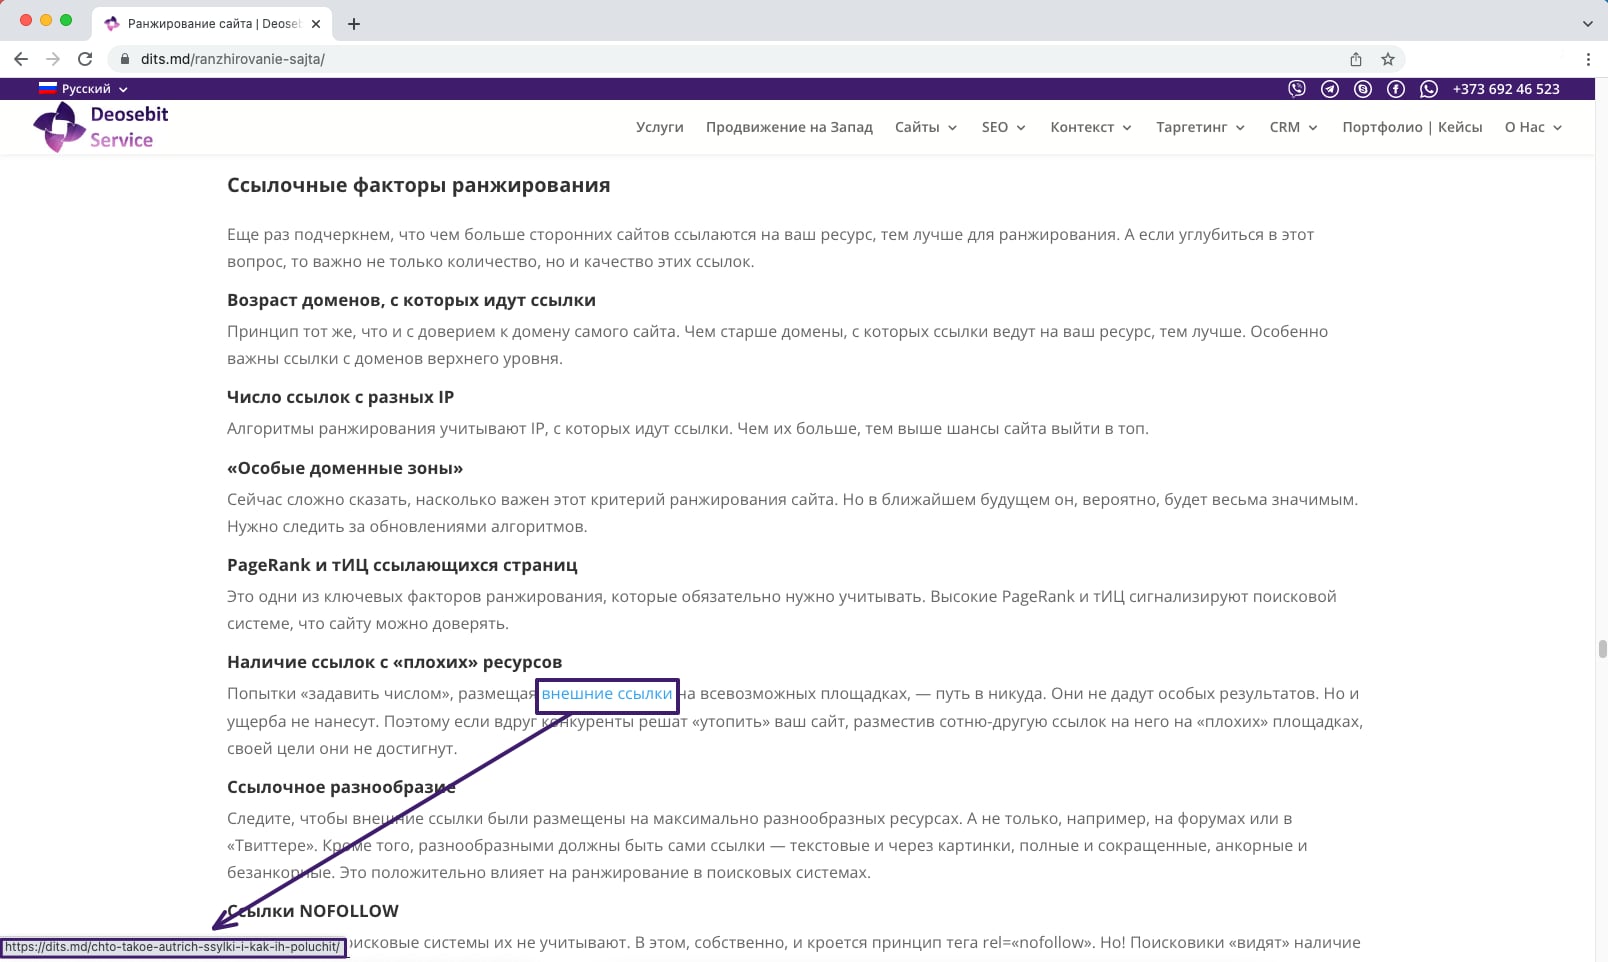
Task: Click heading «Особые доменные зоны»
Action: 345,468
